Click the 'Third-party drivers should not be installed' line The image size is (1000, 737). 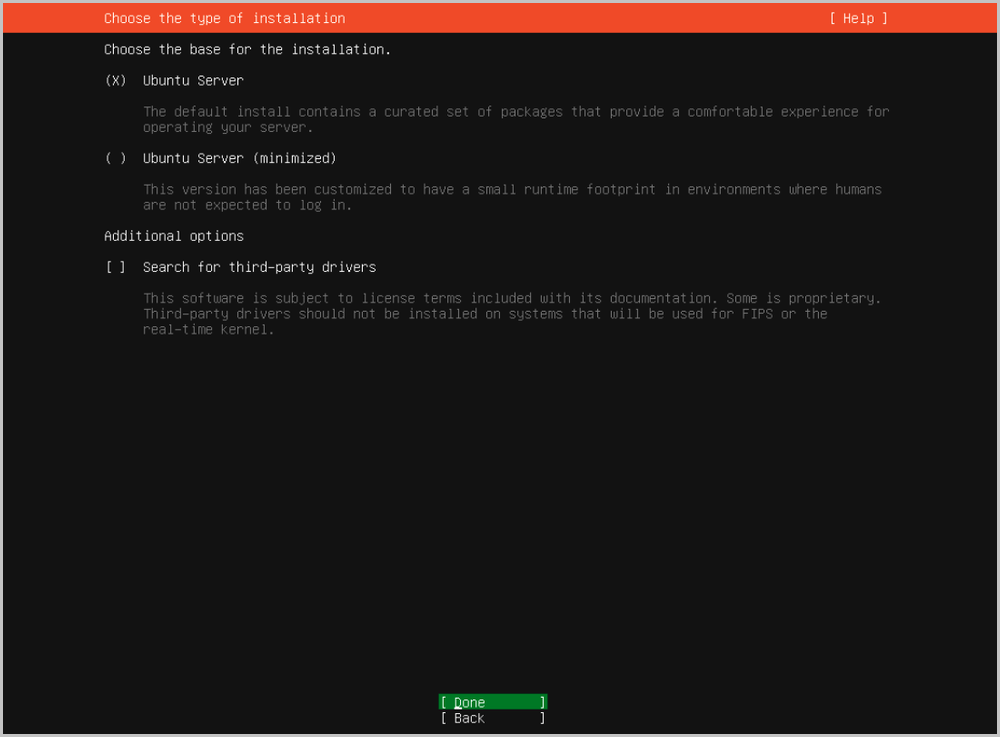(485, 314)
